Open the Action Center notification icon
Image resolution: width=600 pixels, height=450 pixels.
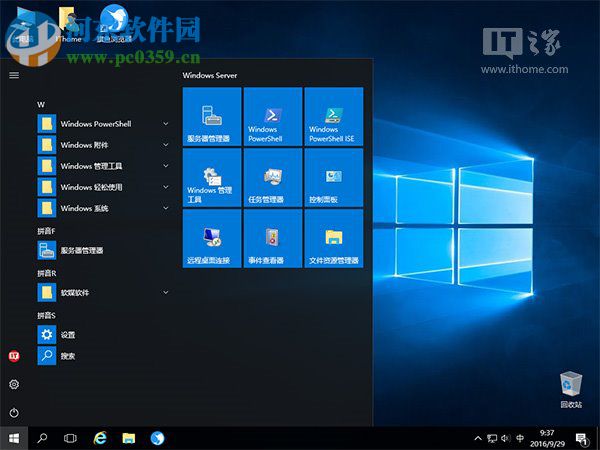582,439
